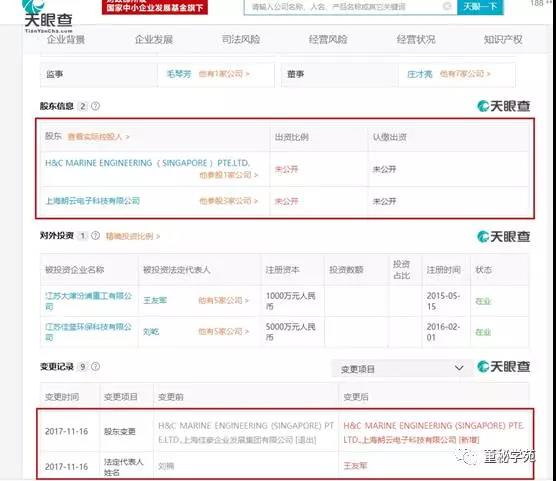
Task: Open the 企业发展 tab
Action: tap(154, 39)
